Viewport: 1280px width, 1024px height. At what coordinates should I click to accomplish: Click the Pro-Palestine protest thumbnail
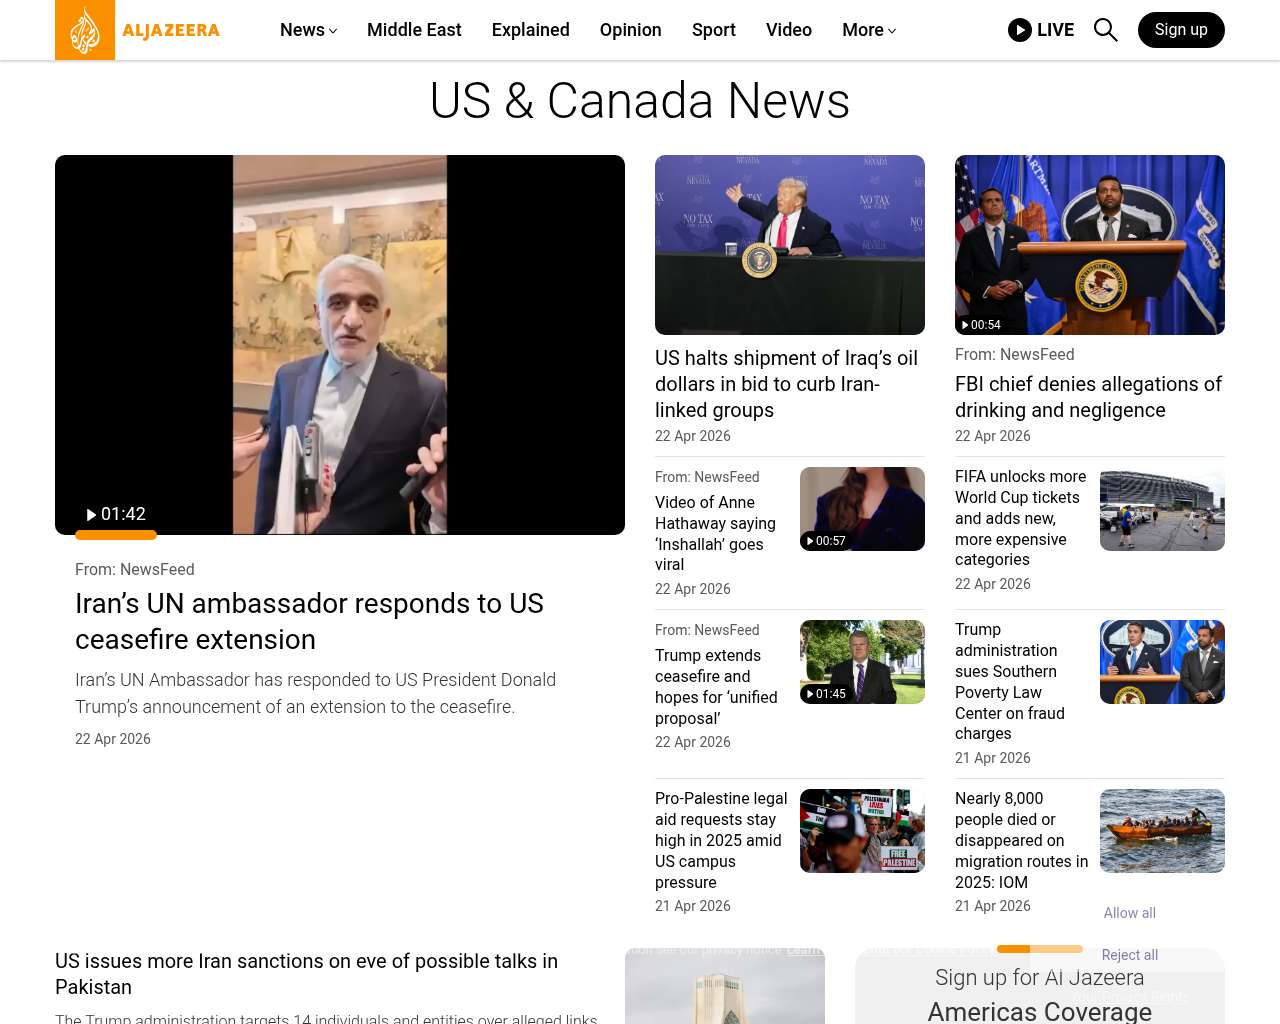click(861, 831)
